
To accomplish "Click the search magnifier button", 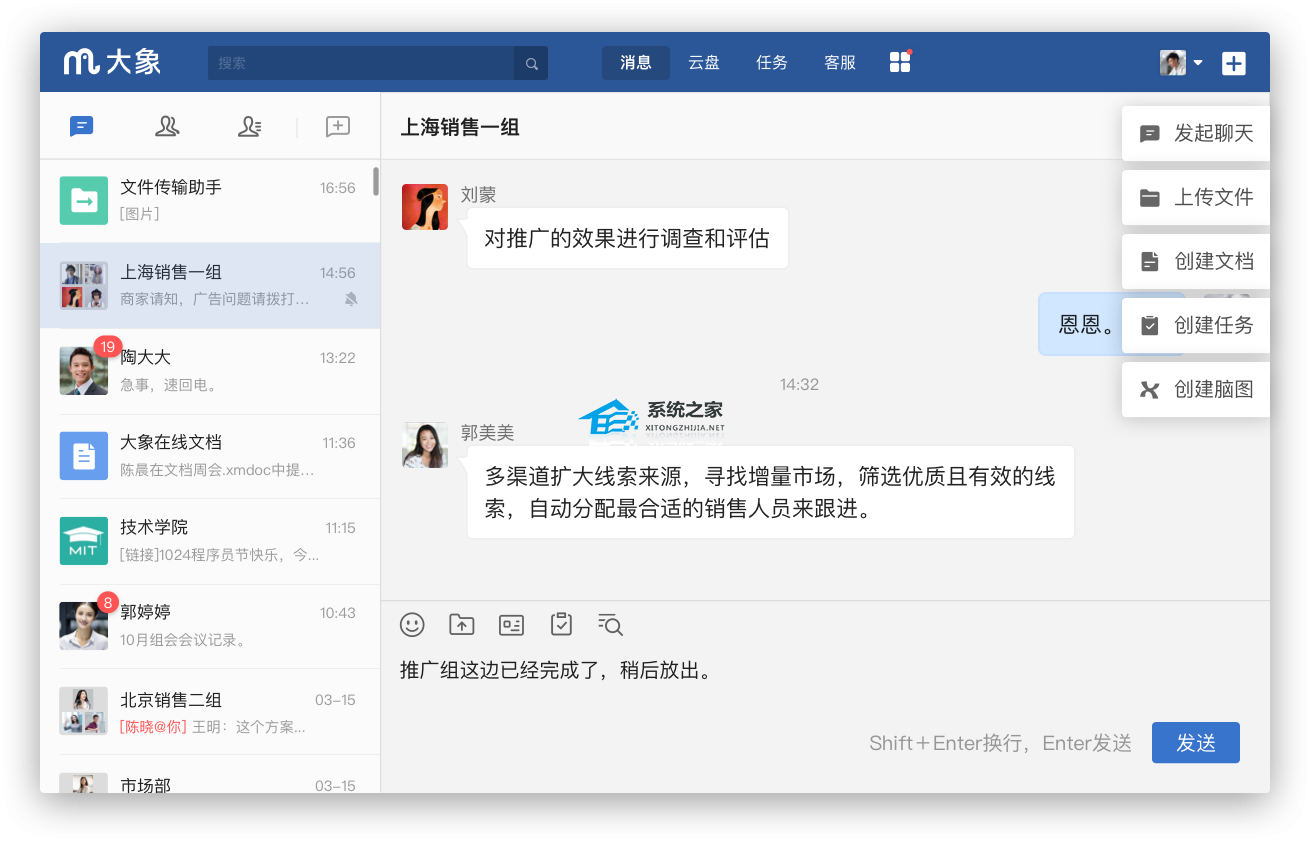I will (531, 63).
